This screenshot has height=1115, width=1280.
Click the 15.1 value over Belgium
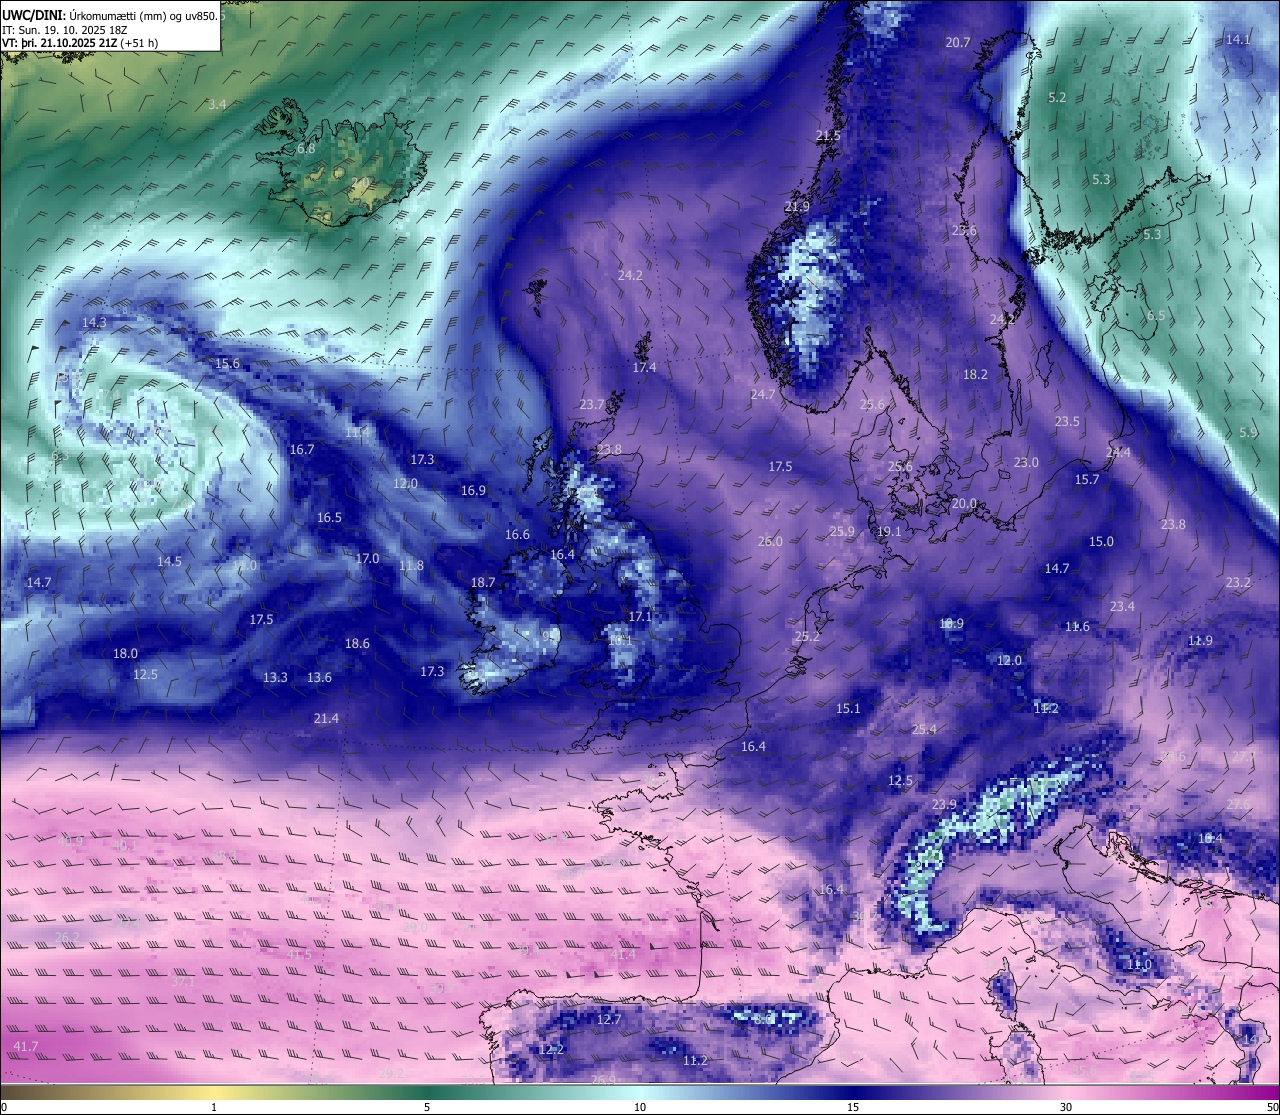[848, 708]
